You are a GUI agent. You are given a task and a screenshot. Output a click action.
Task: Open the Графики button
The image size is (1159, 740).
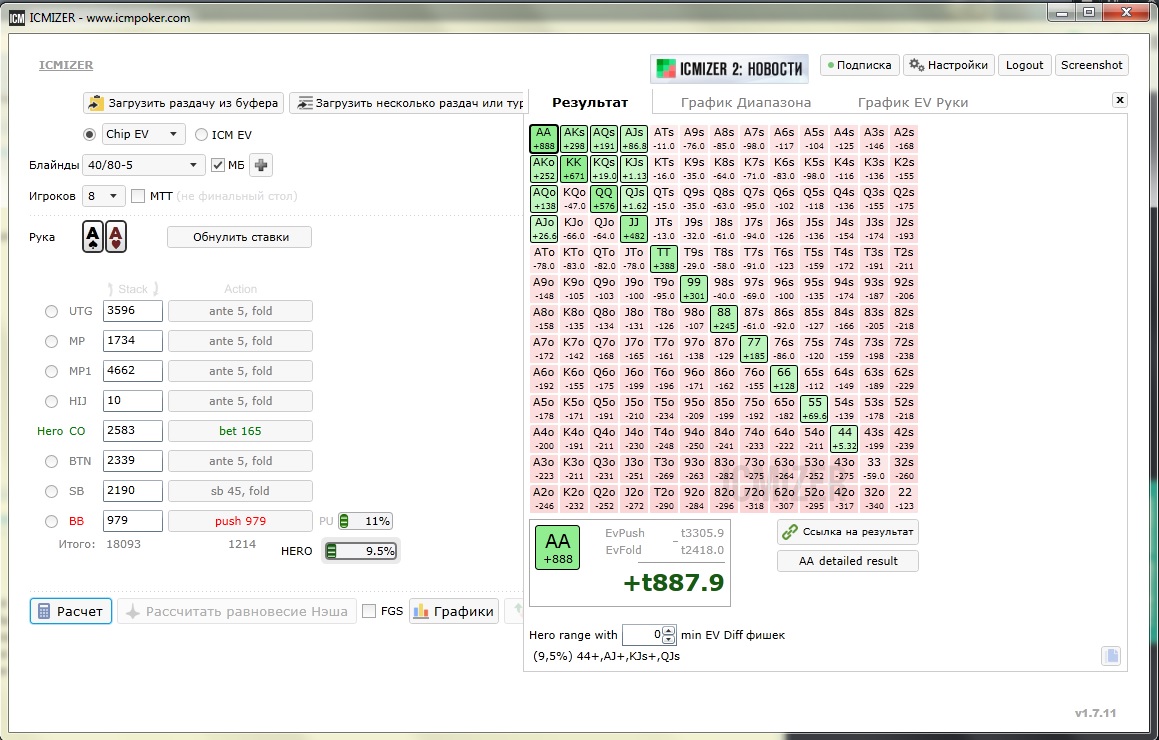(454, 611)
